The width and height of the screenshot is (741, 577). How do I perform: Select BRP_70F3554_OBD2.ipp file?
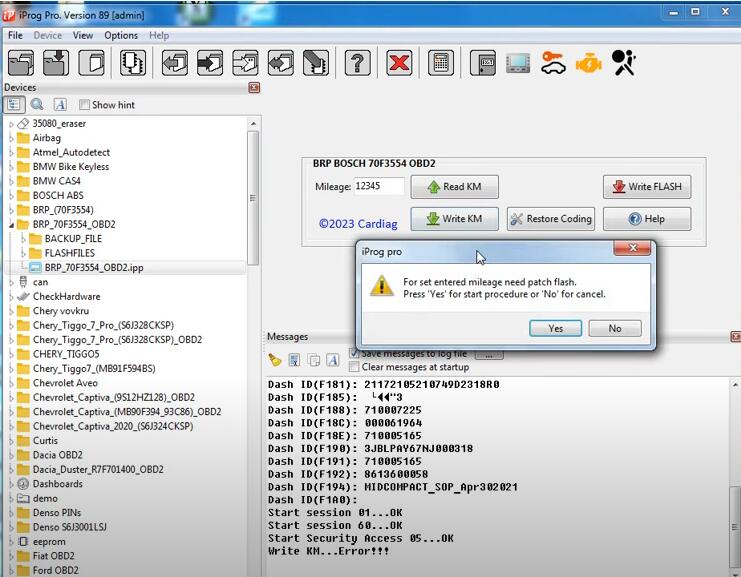[94, 268]
